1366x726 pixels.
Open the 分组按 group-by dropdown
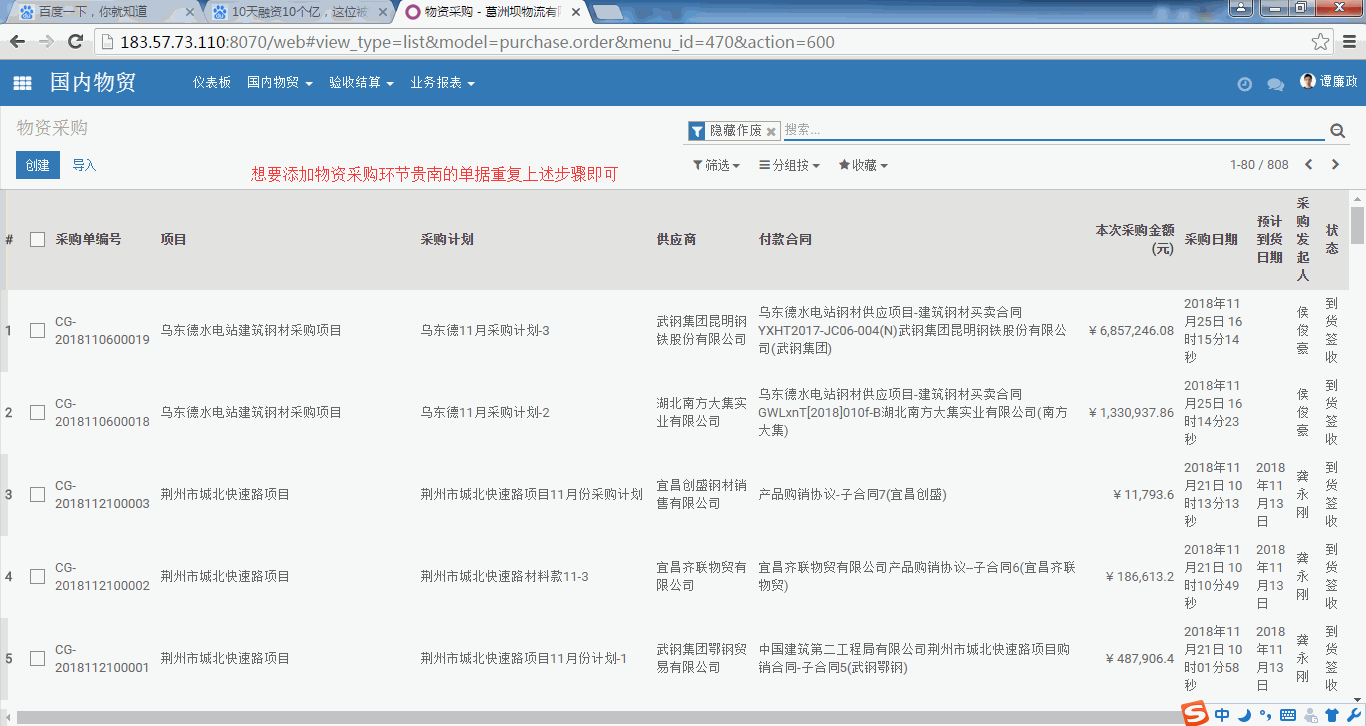pos(789,165)
